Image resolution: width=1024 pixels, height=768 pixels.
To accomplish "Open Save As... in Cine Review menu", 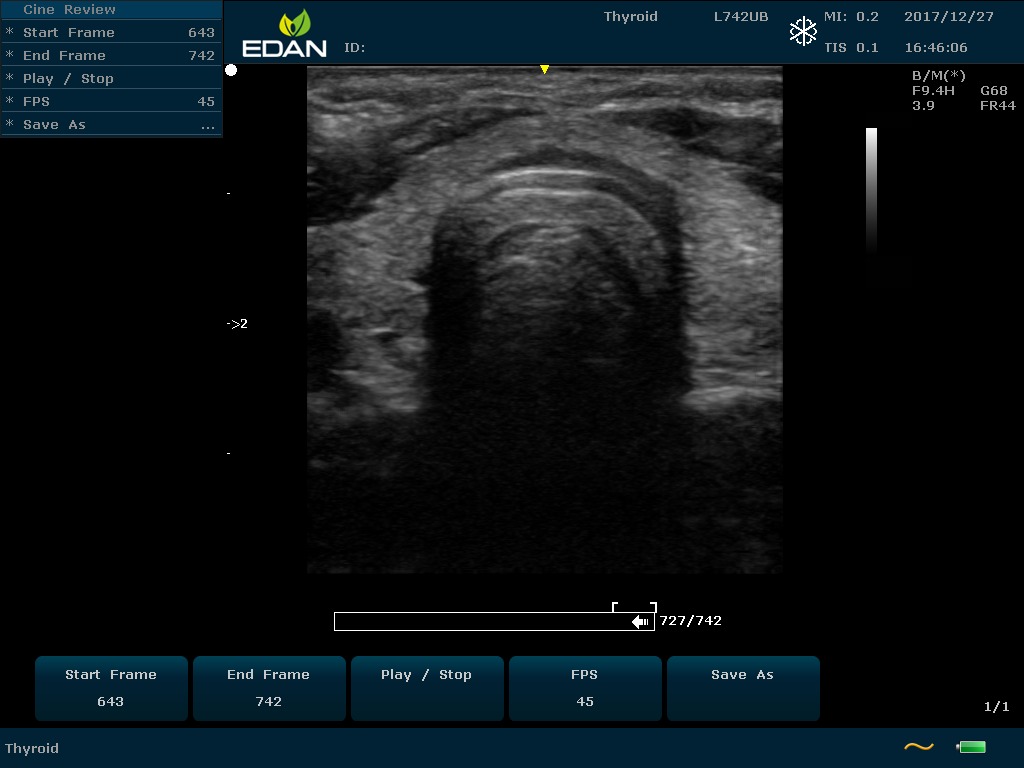I will click(111, 125).
